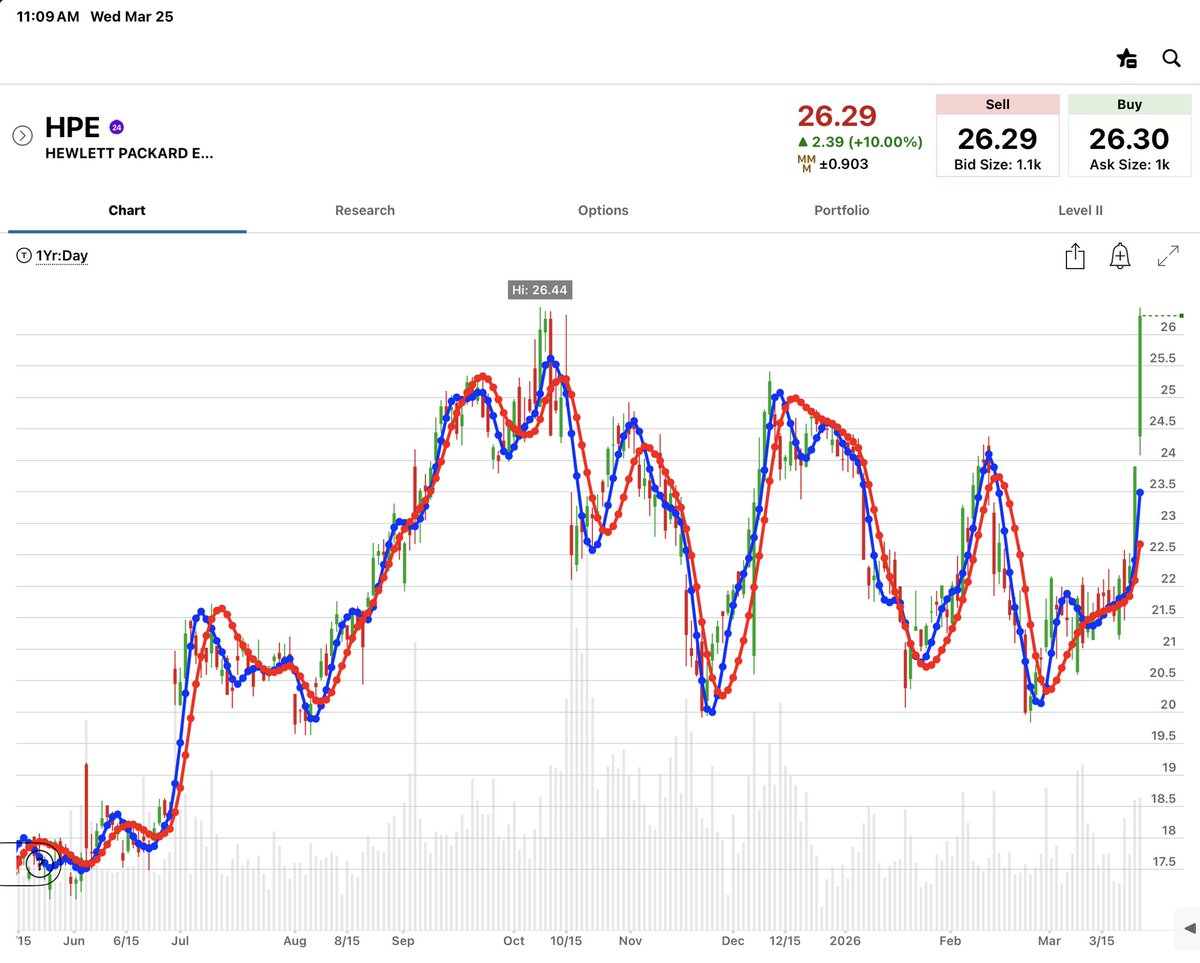The width and height of the screenshot is (1200, 963).
Task: Tap the last price 26.29 in red
Action: click(837, 116)
